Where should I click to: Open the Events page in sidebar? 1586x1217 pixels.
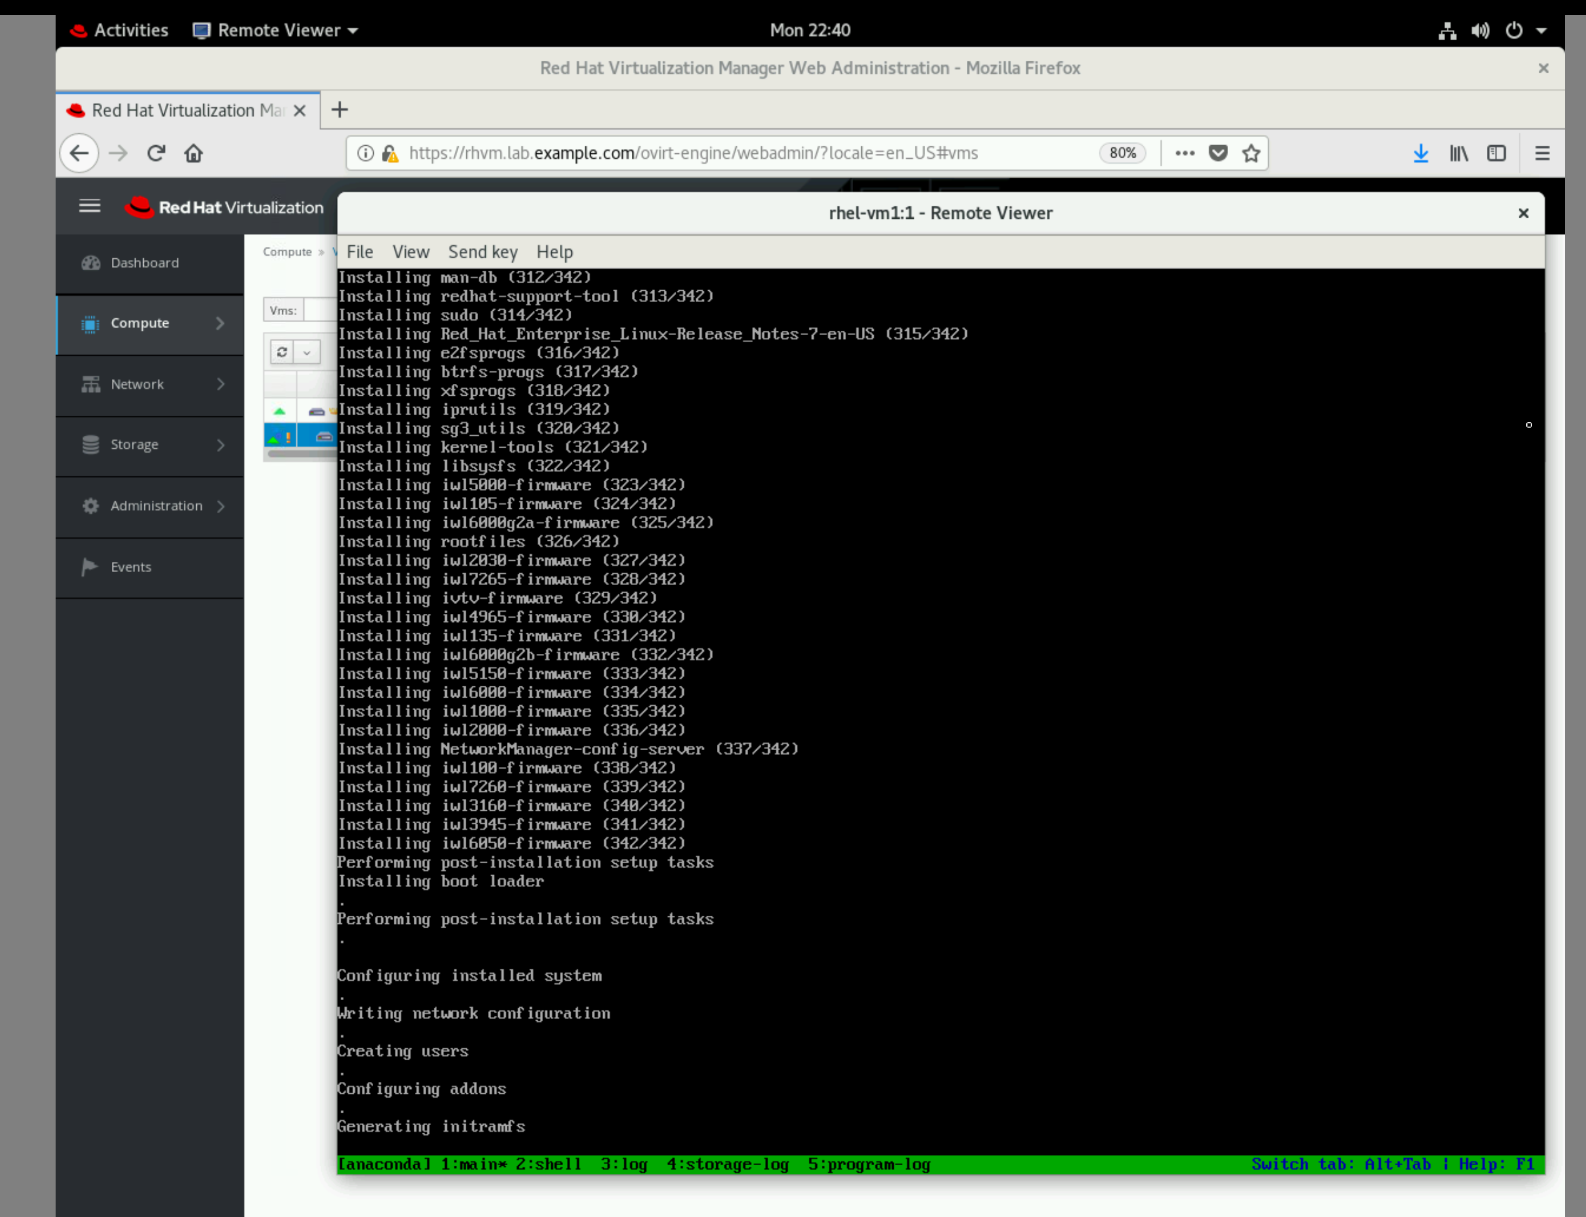(x=131, y=567)
